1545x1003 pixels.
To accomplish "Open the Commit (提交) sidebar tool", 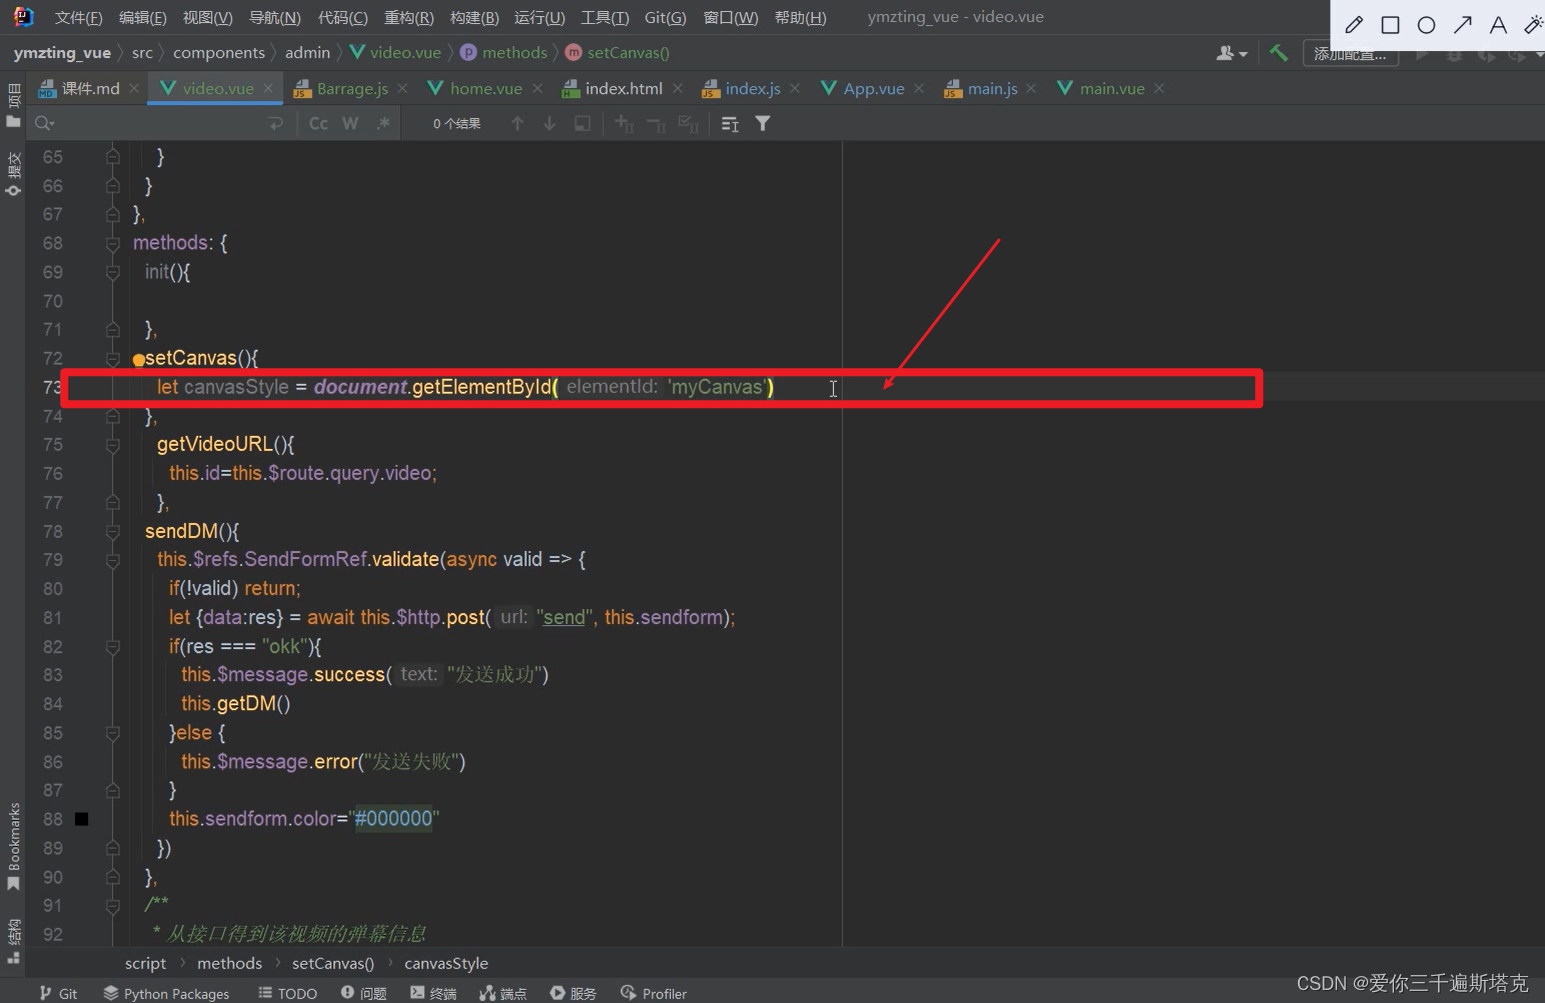I will pos(13,173).
